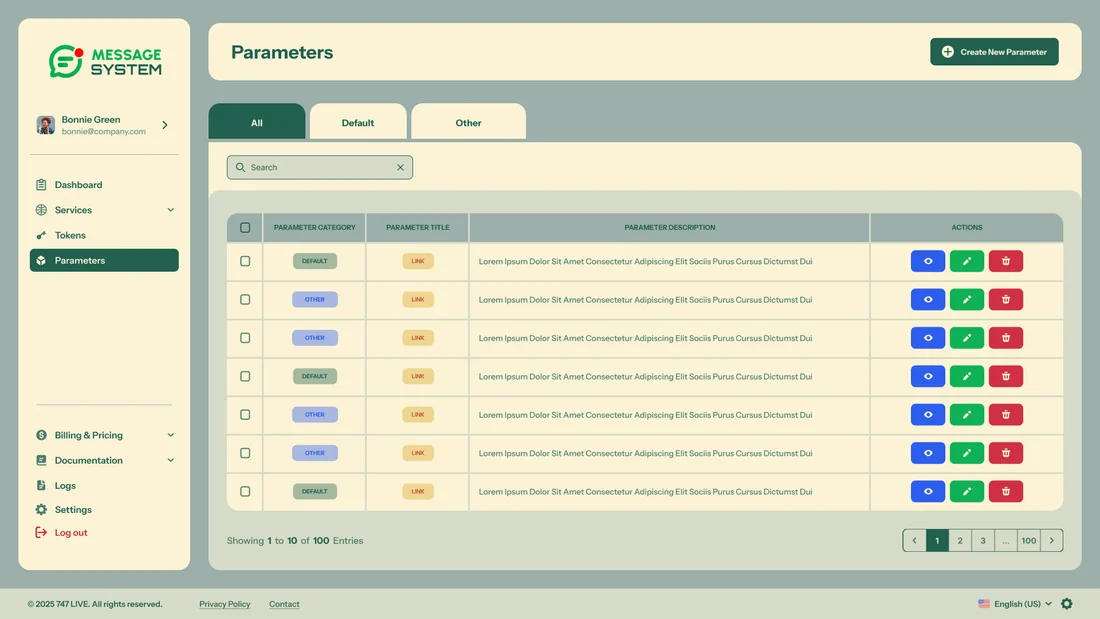The width and height of the screenshot is (1100, 619).
Task: Check the second row's checkbox
Action: coord(245,300)
